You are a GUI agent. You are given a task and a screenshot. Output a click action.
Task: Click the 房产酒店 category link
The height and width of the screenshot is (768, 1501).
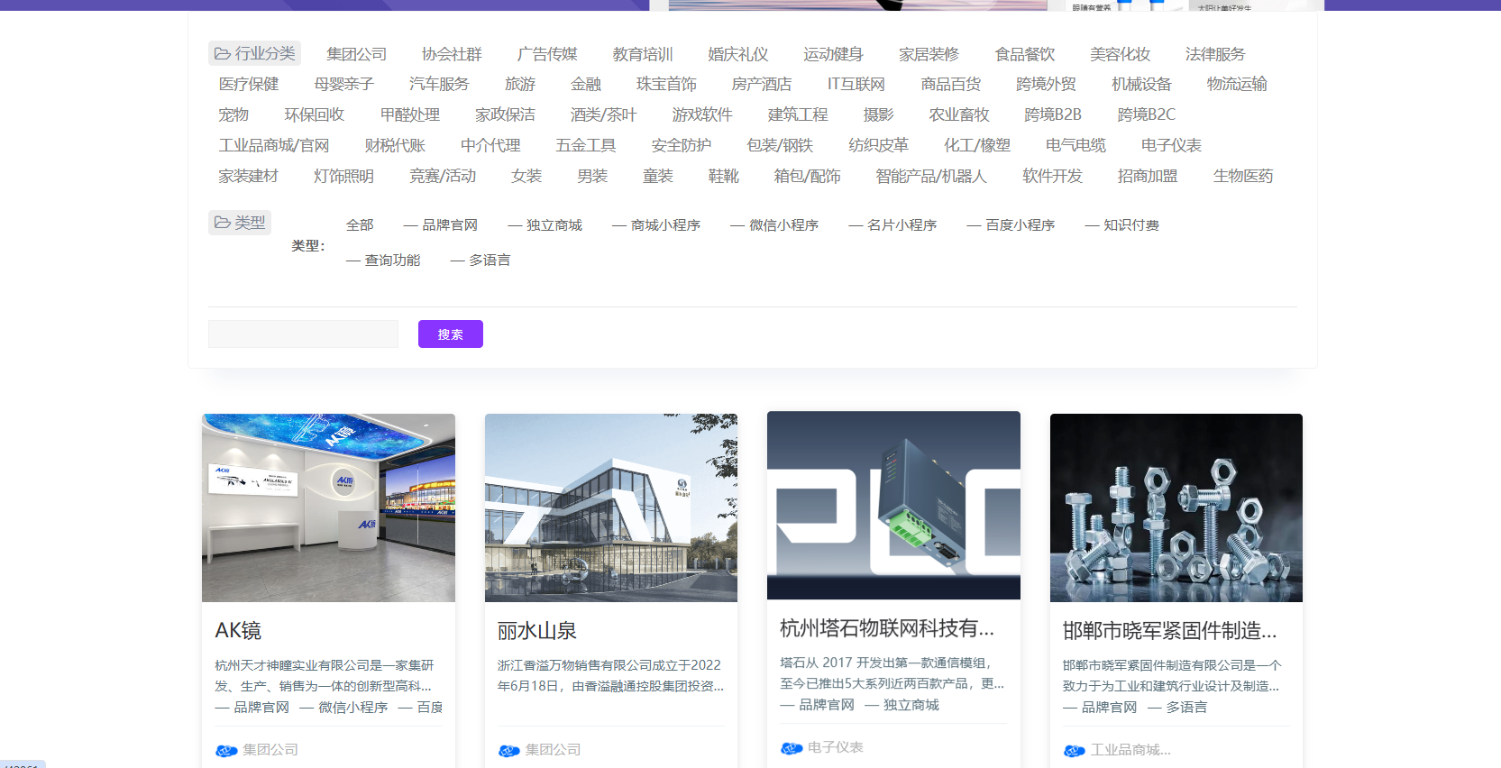point(762,84)
